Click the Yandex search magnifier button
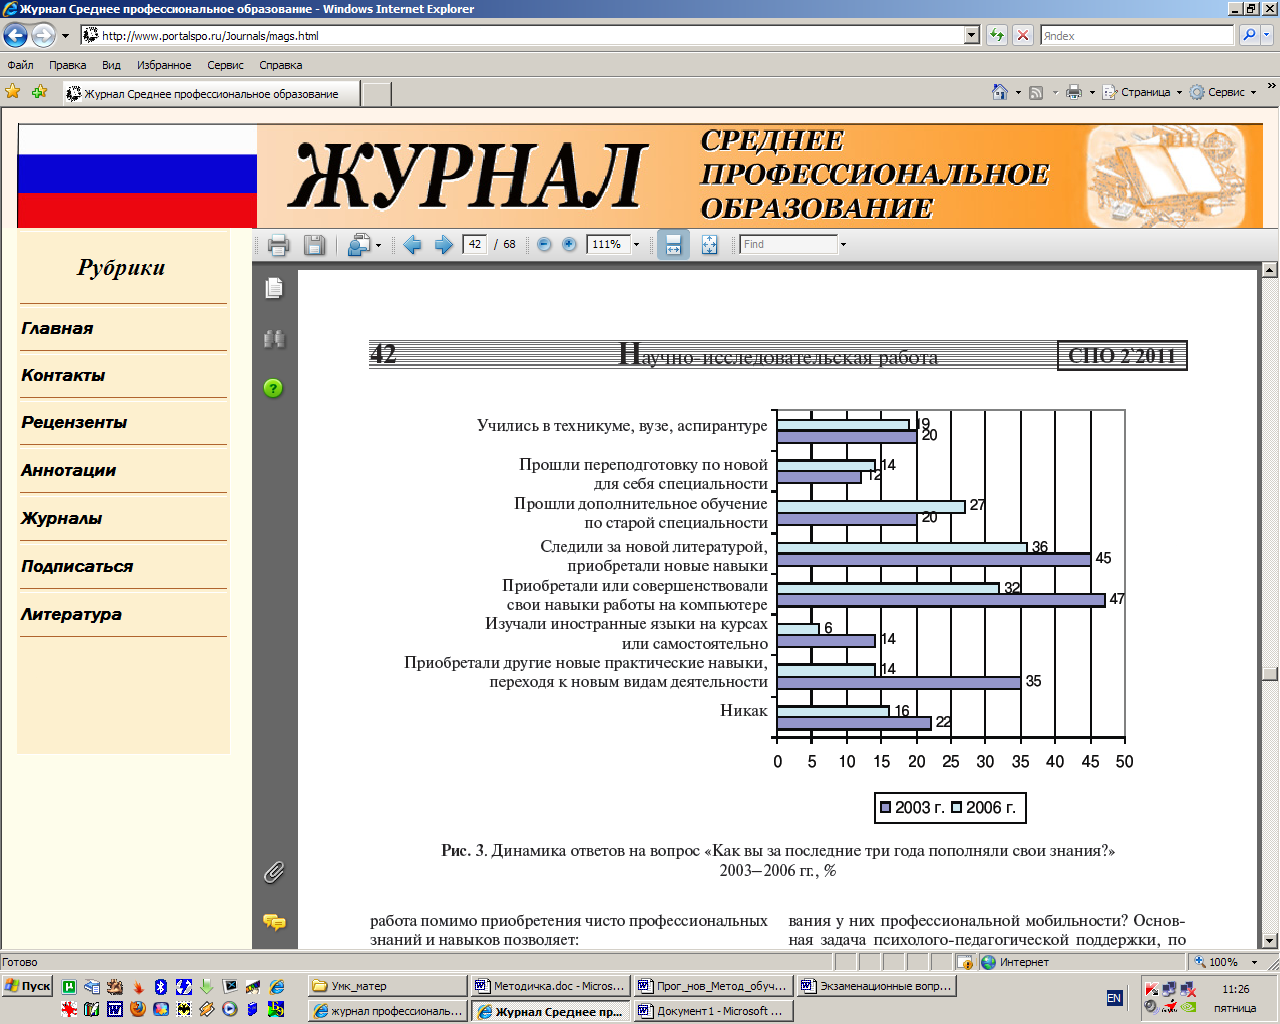Viewport: 1280px width, 1024px height. [x=1248, y=35]
